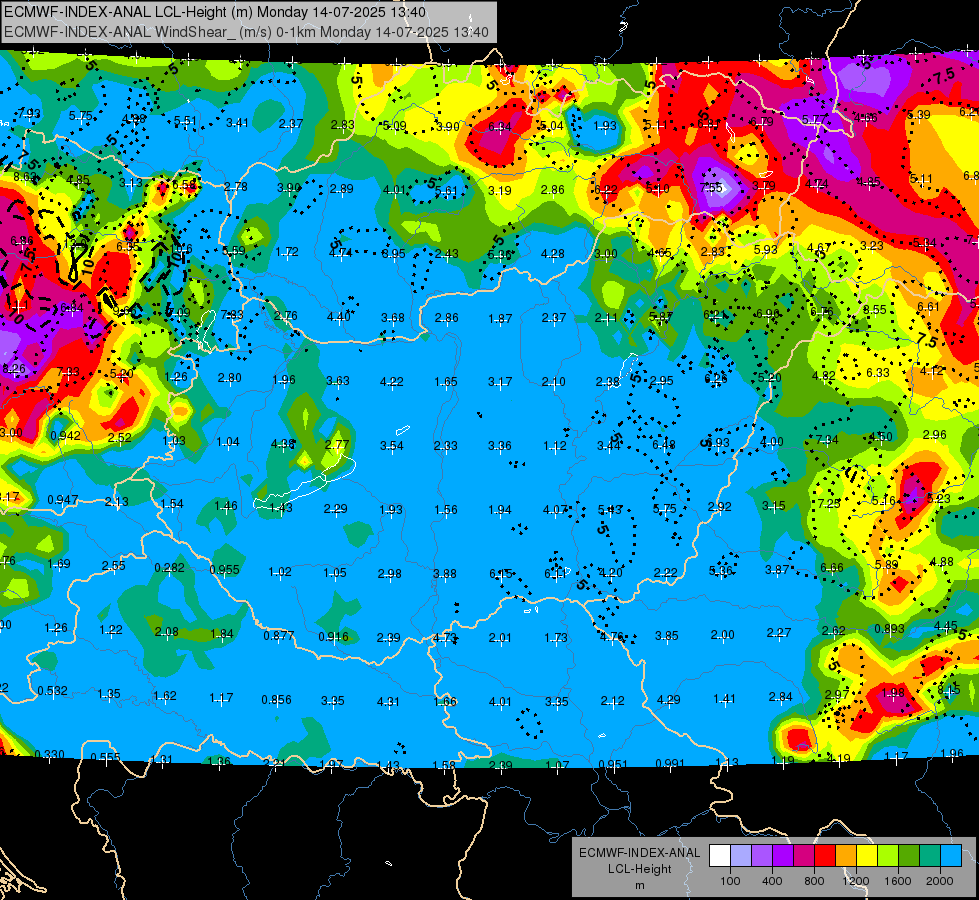Click the grid value 2.62
Screen dimensions: 979x900
[834, 630]
